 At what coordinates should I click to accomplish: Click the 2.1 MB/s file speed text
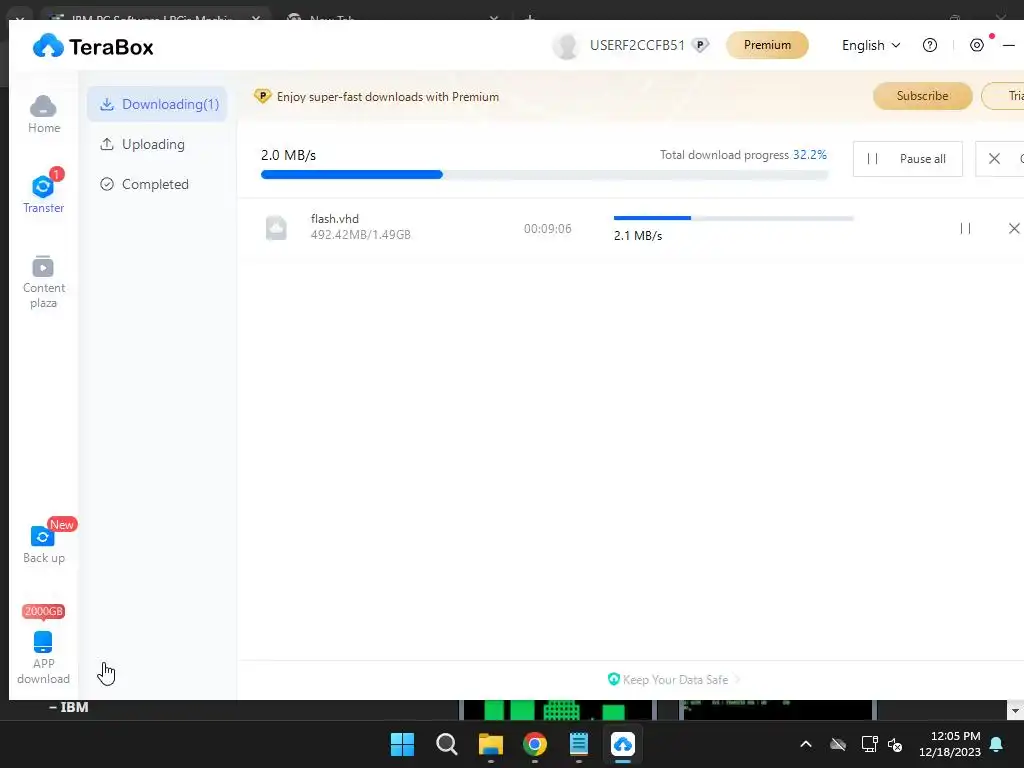click(x=638, y=236)
